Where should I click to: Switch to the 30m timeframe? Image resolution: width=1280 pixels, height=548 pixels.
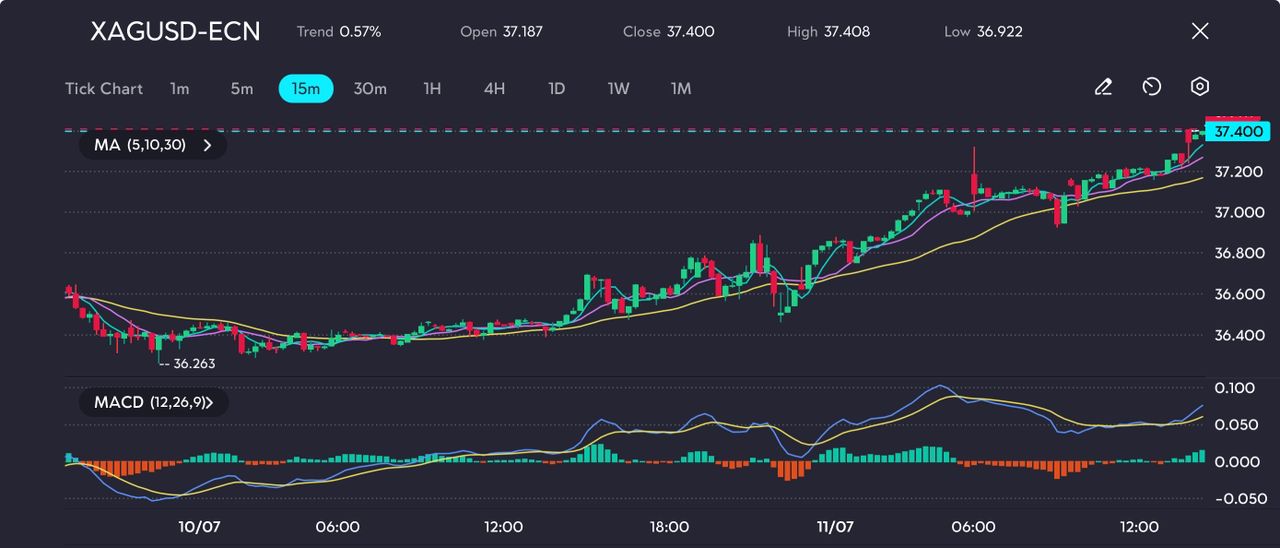[x=370, y=89]
